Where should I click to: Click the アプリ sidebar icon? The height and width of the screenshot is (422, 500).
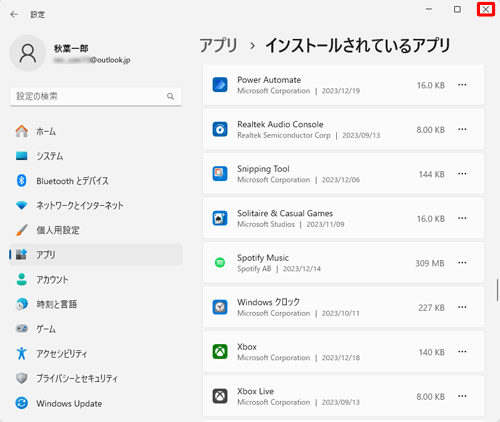(x=22, y=255)
